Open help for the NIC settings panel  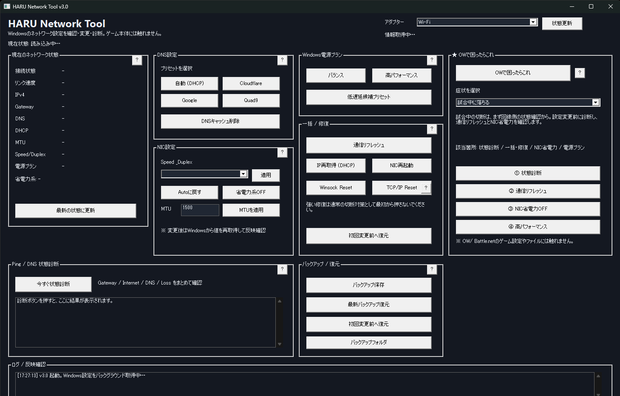pos(282,152)
